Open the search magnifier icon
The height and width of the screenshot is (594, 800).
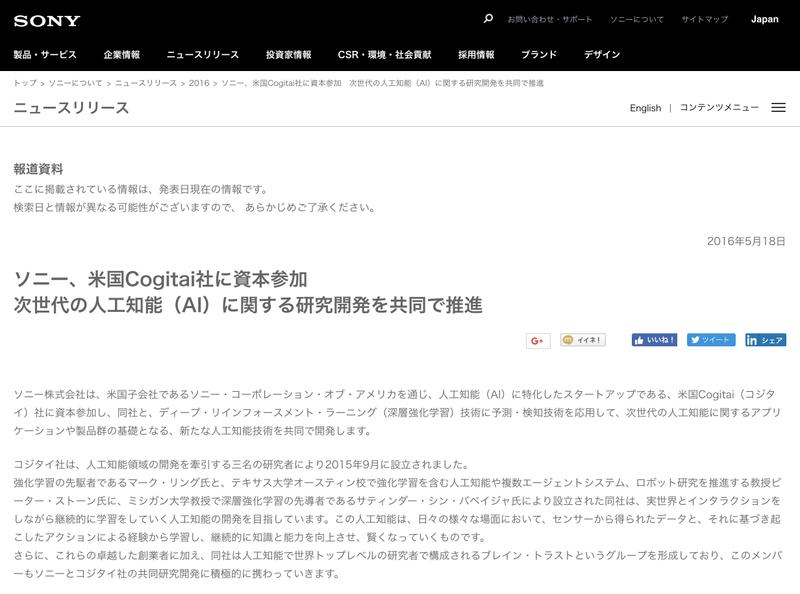tap(488, 19)
